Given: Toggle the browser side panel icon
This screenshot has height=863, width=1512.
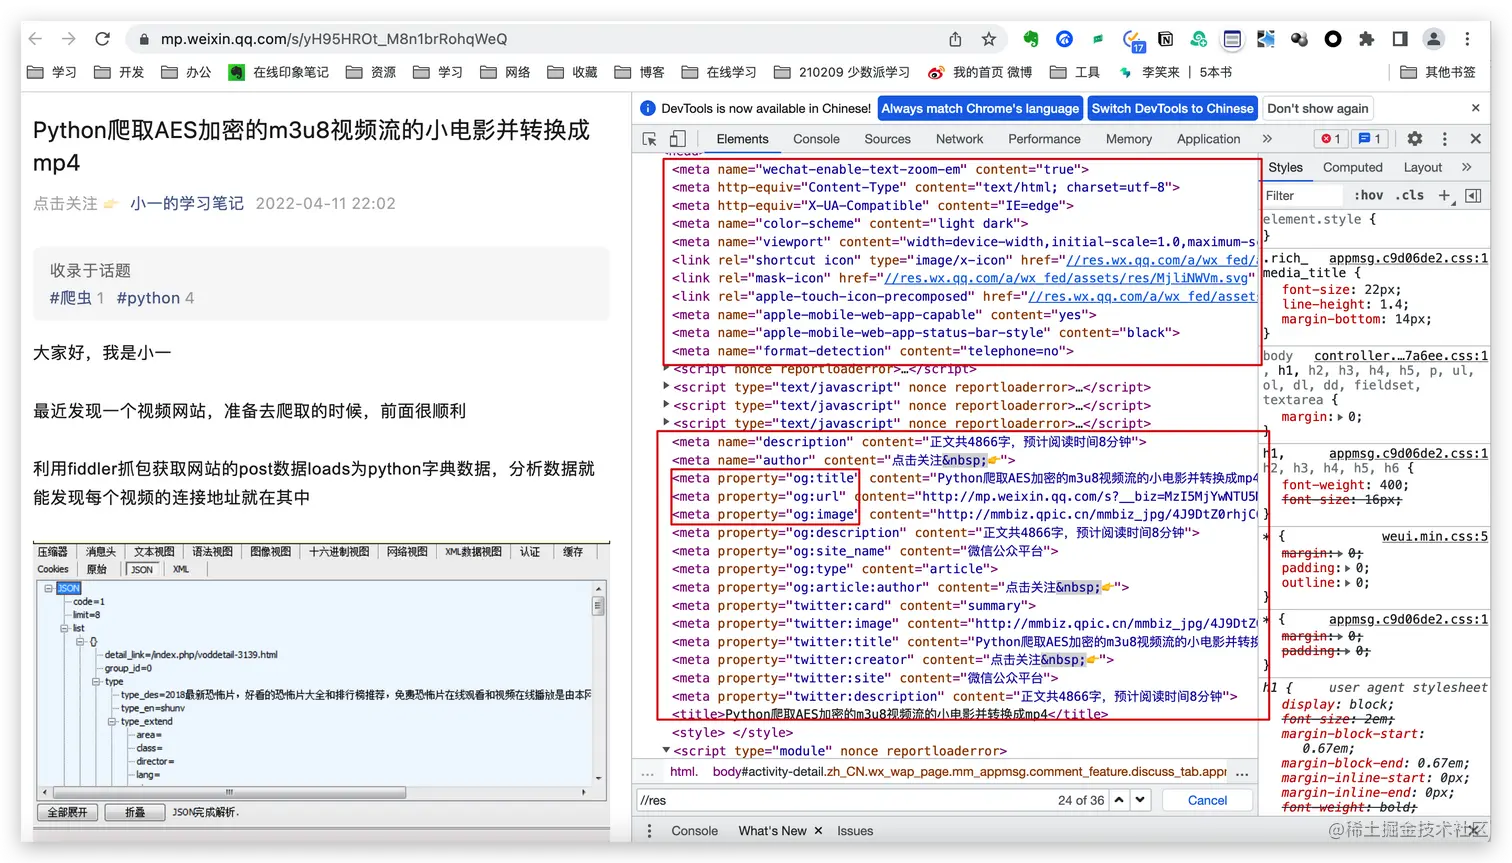Looking at the screenshot, I should pos(1400,39).
